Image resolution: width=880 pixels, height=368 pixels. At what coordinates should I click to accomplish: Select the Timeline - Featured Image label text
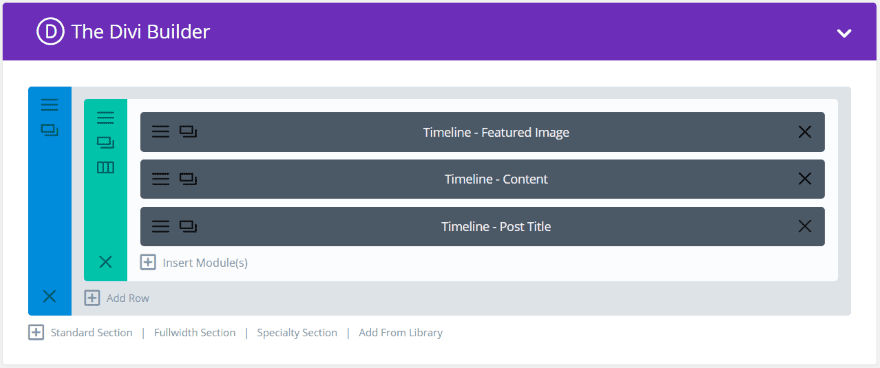point(496,132)
